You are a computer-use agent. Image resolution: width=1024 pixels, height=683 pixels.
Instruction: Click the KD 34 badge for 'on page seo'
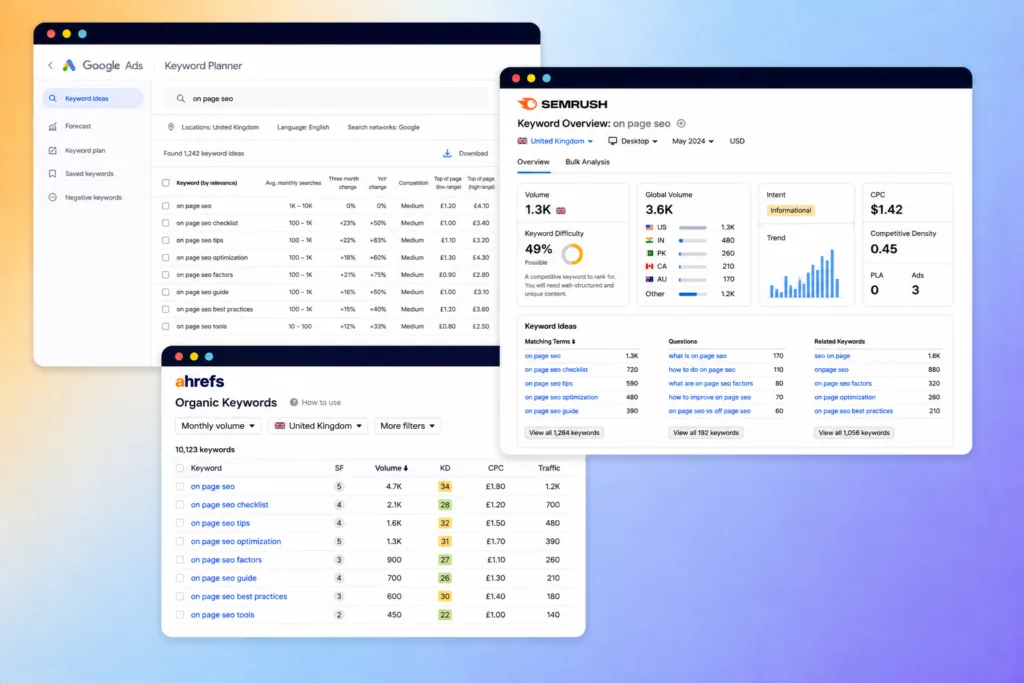pyautogui.click(x=445, y=486)
